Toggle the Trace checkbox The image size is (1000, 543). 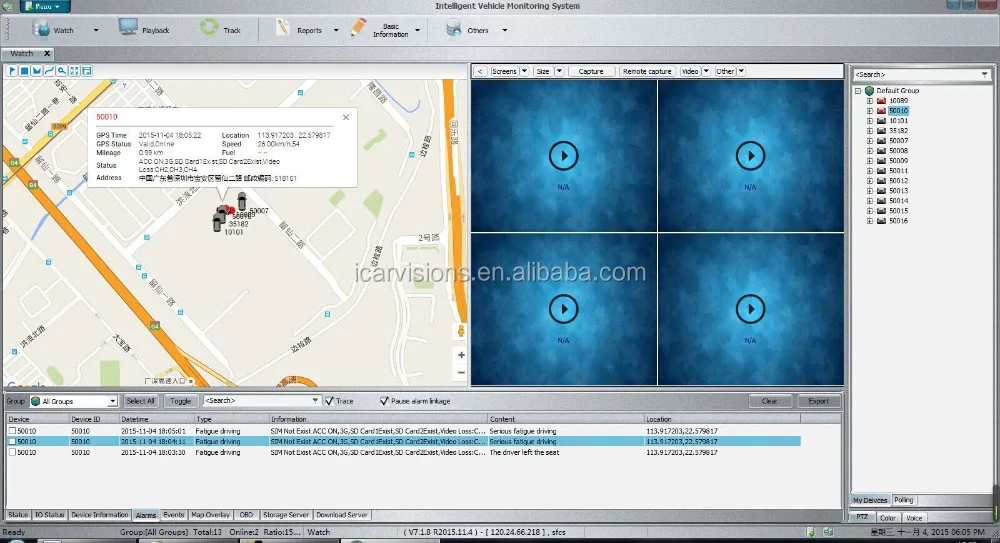pyautogui.click(x=329, y=401)
